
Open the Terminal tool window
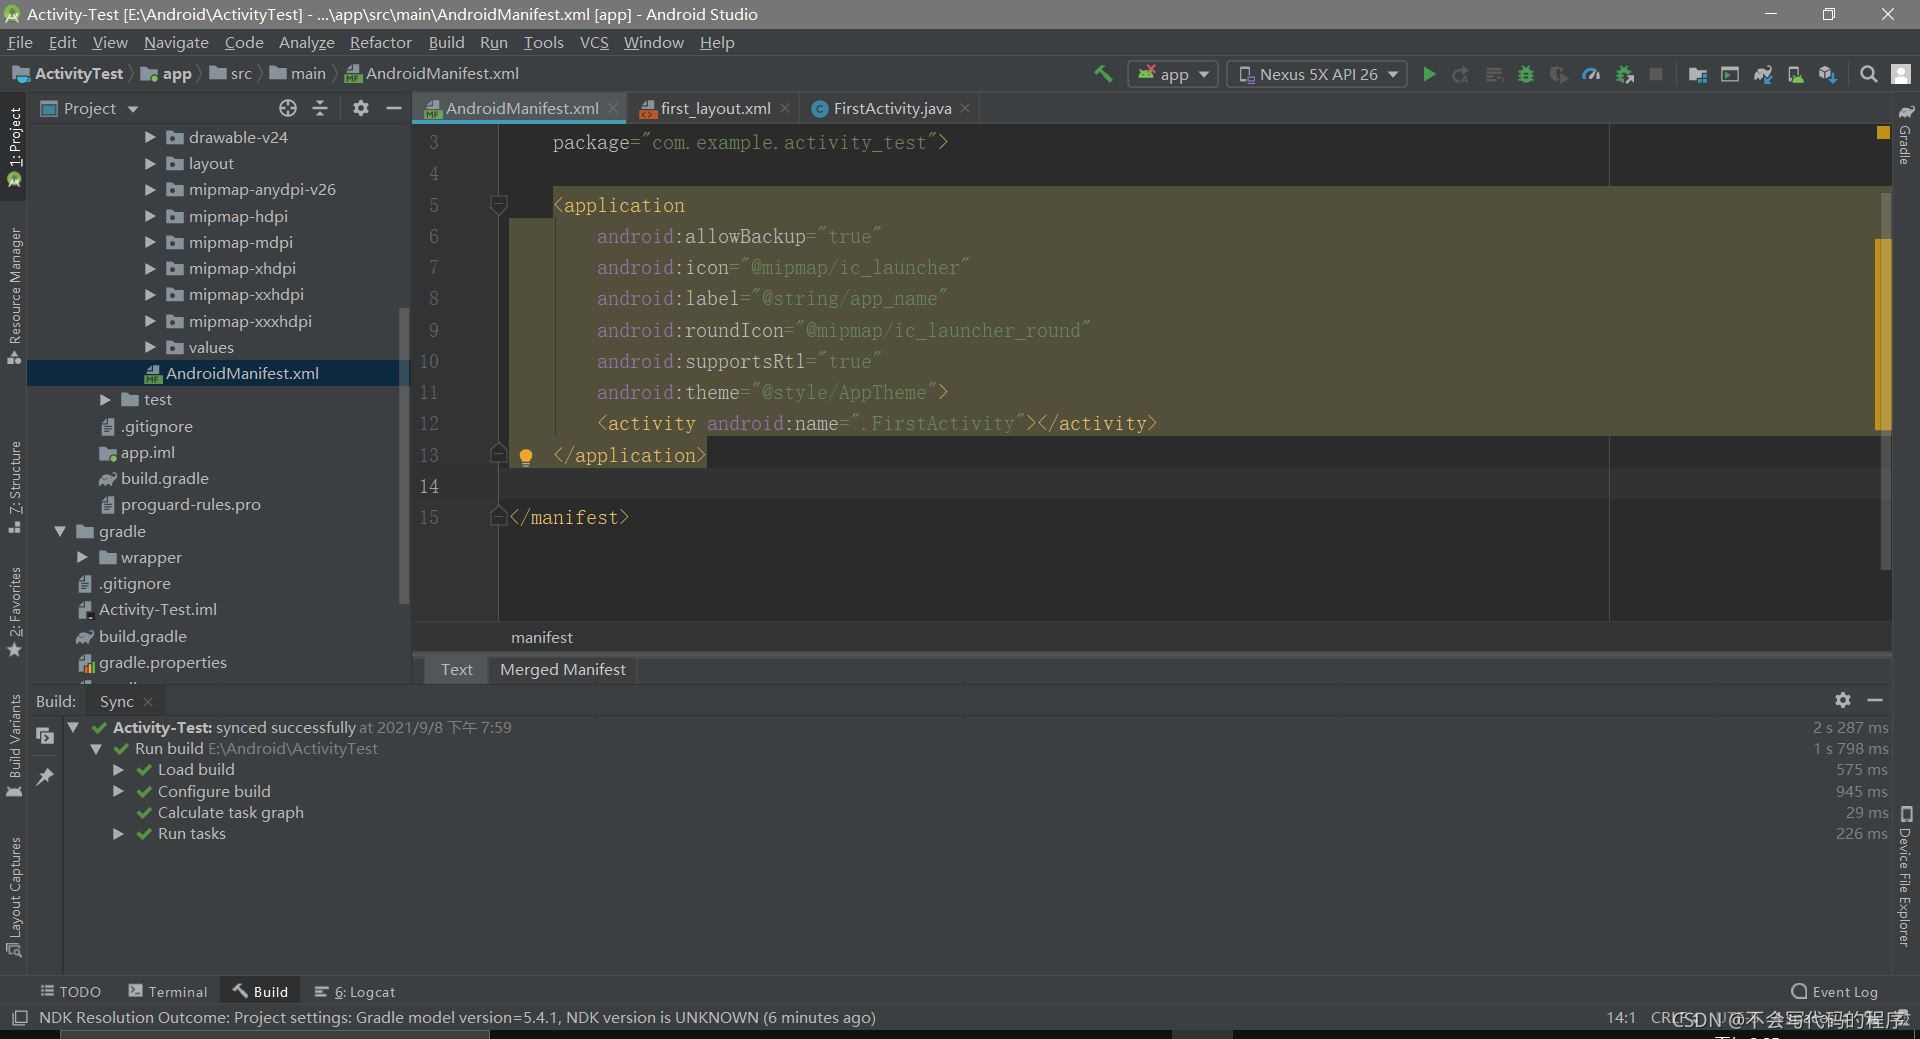(168, 991)
